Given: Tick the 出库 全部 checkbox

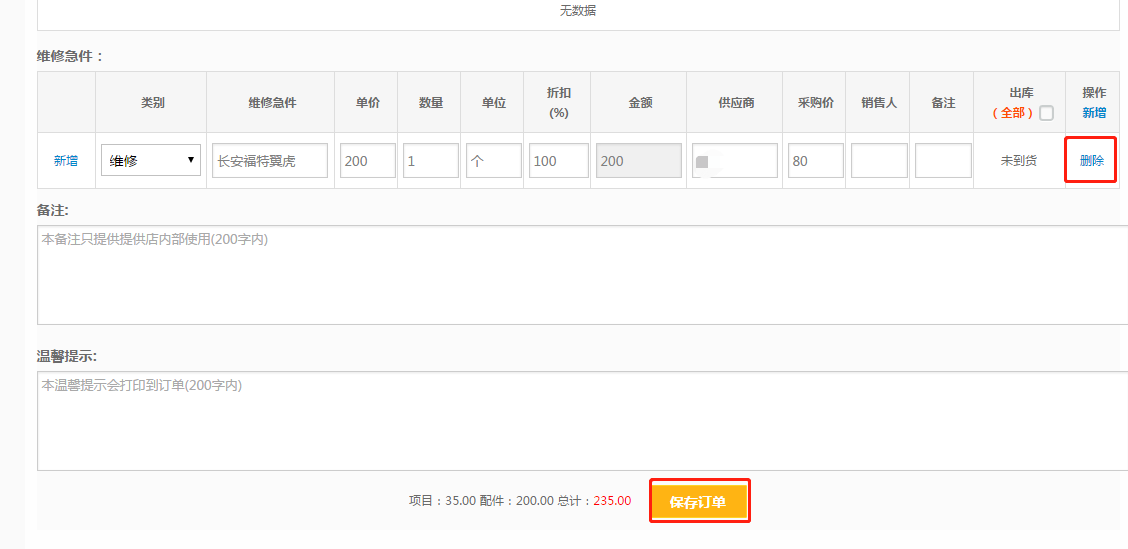Looking at the screenshot, I should point(1046,113).
